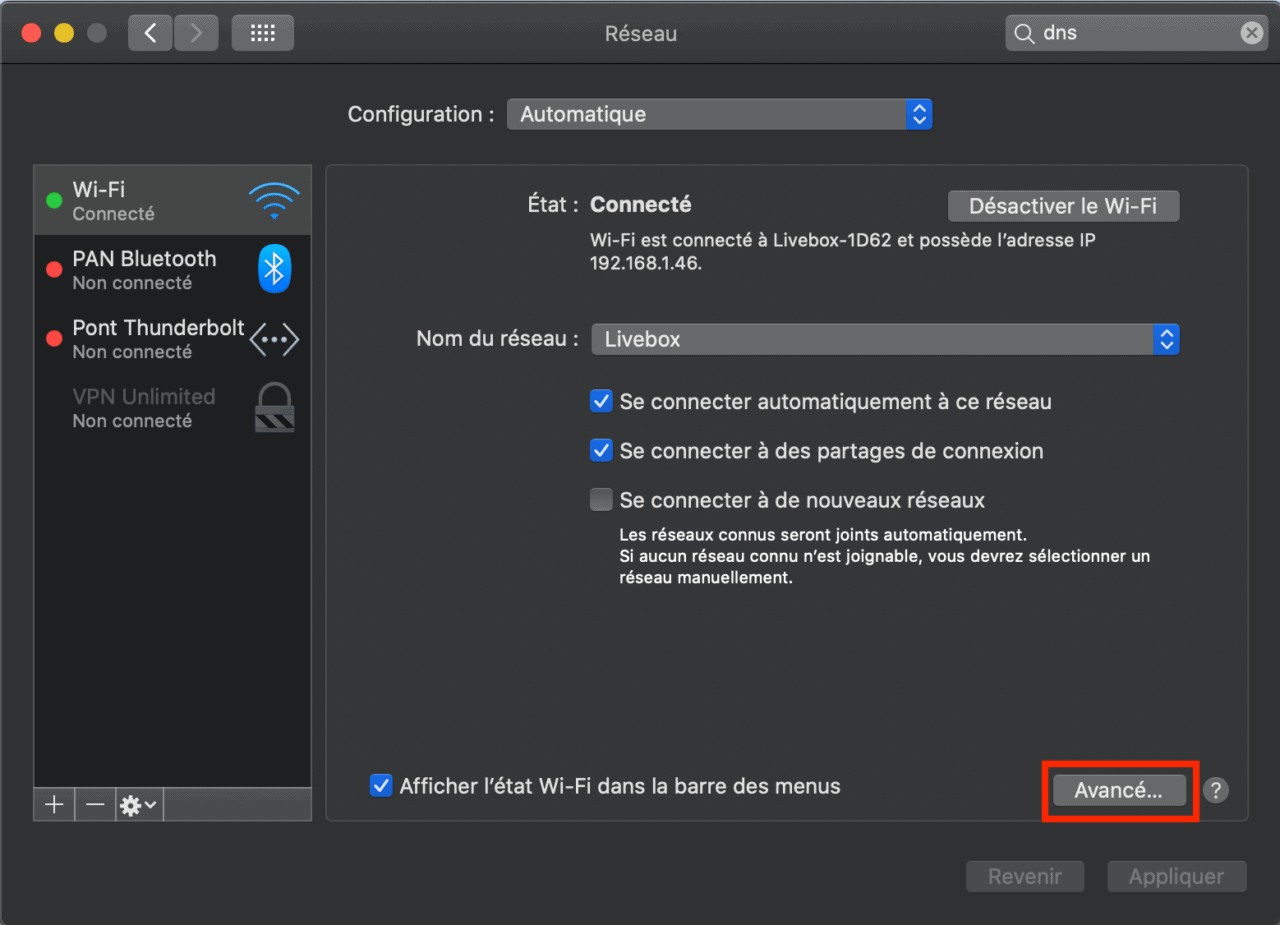Viewport: 1280px width, 925px height.
Task: Clear the dns search text
Action: [1251, 33]
